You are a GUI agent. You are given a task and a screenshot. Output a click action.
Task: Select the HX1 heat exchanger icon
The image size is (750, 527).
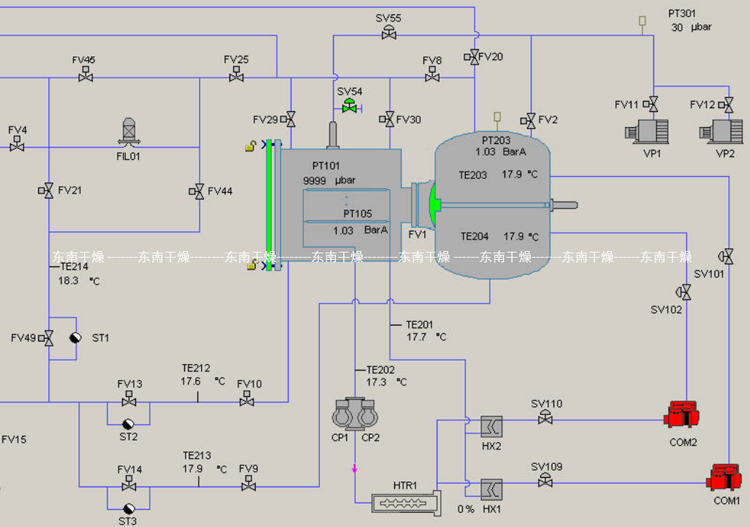coord(490,489)
